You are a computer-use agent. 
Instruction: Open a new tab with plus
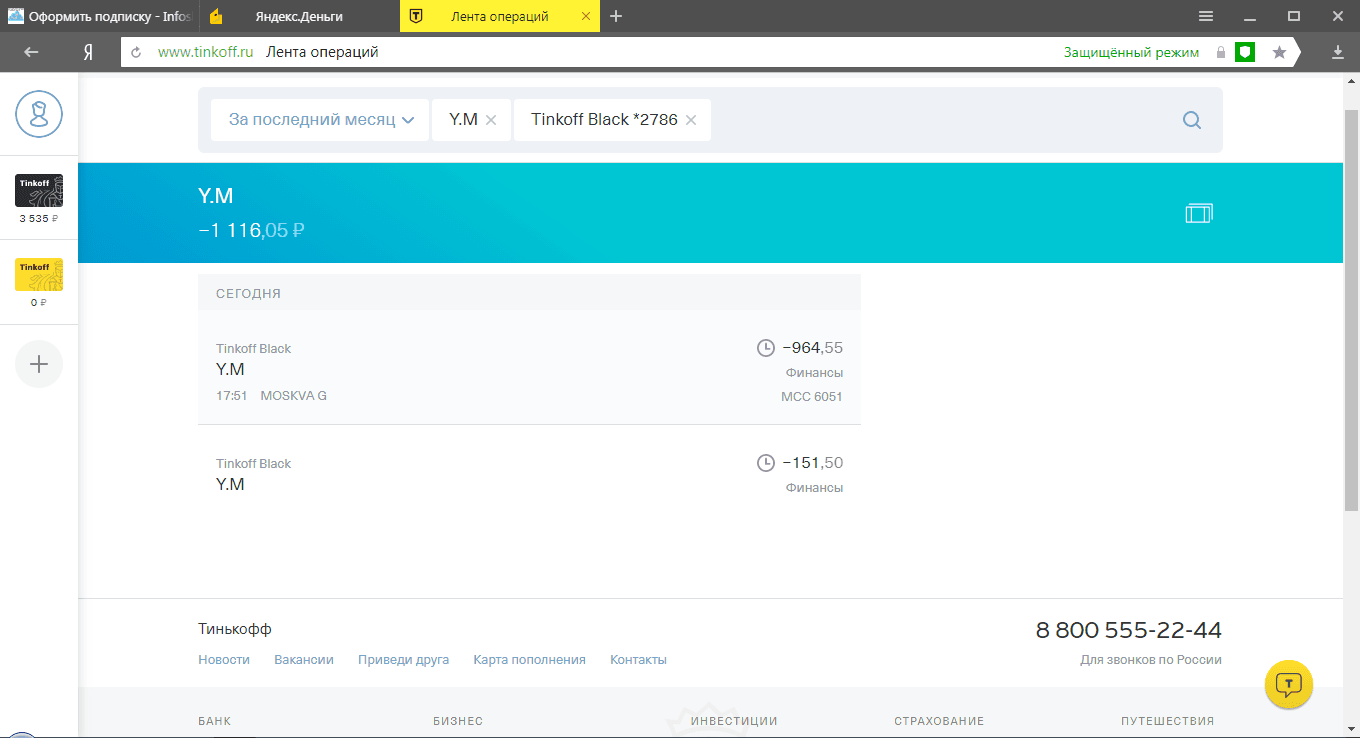pos(616,16)
